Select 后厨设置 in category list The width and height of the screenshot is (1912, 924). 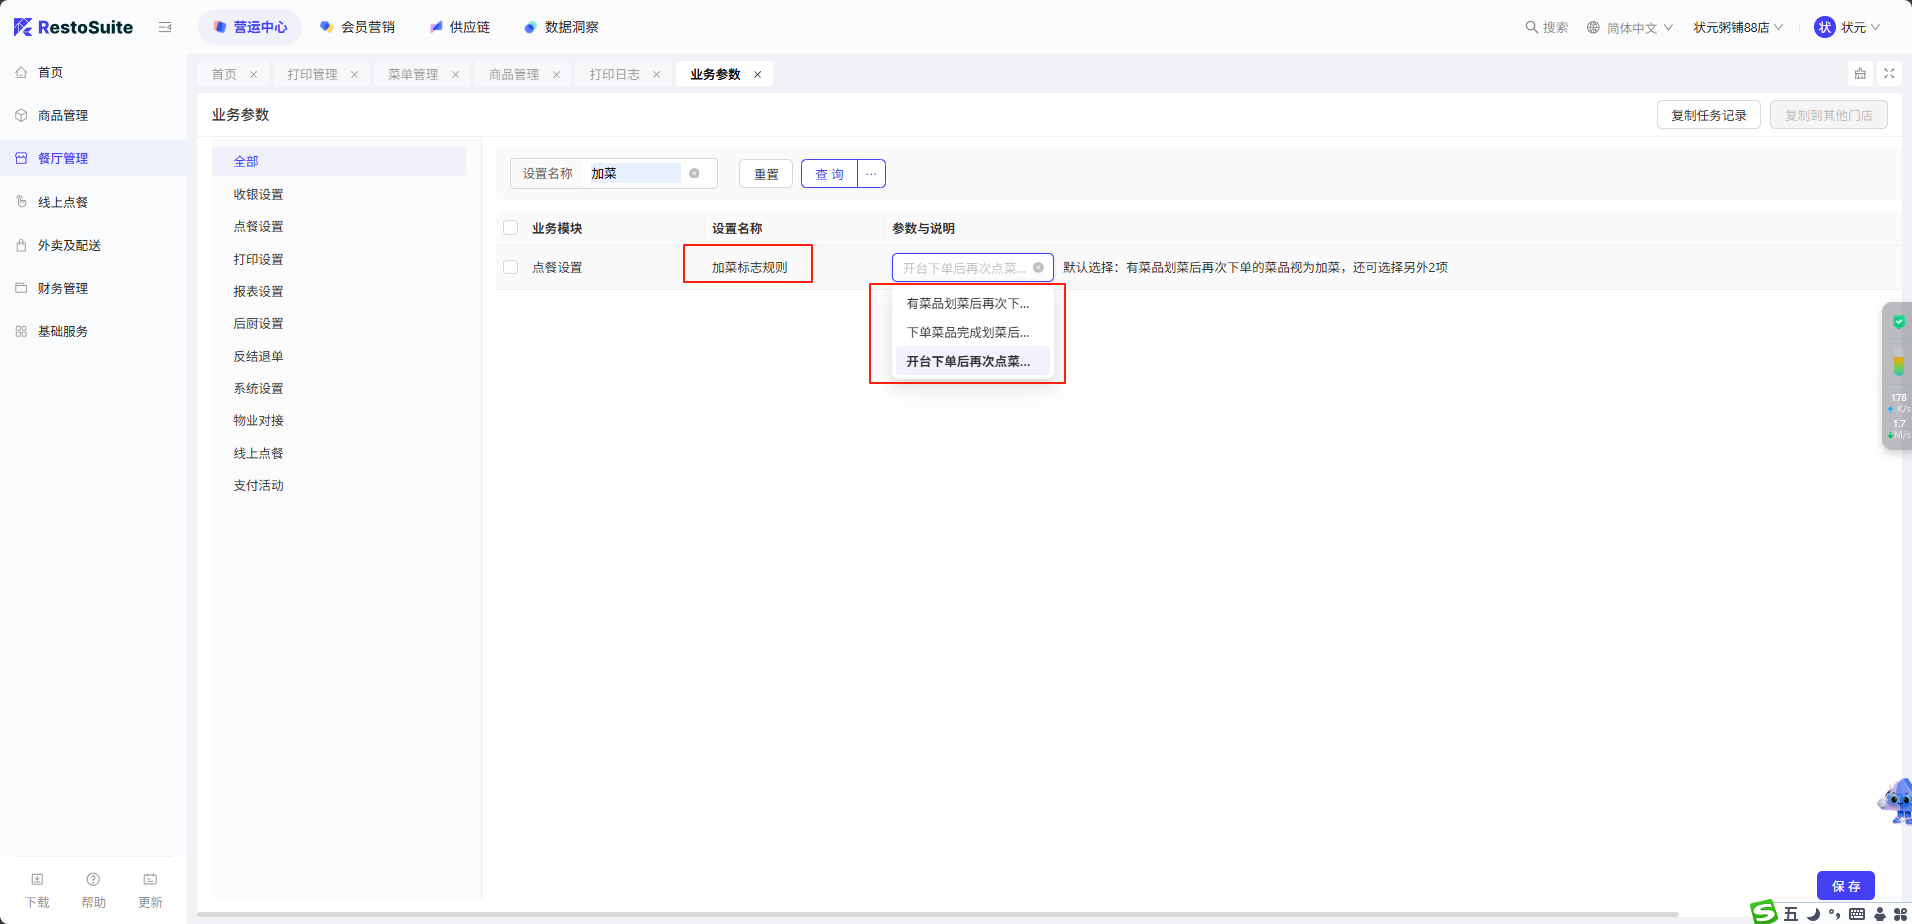(258, 324)
